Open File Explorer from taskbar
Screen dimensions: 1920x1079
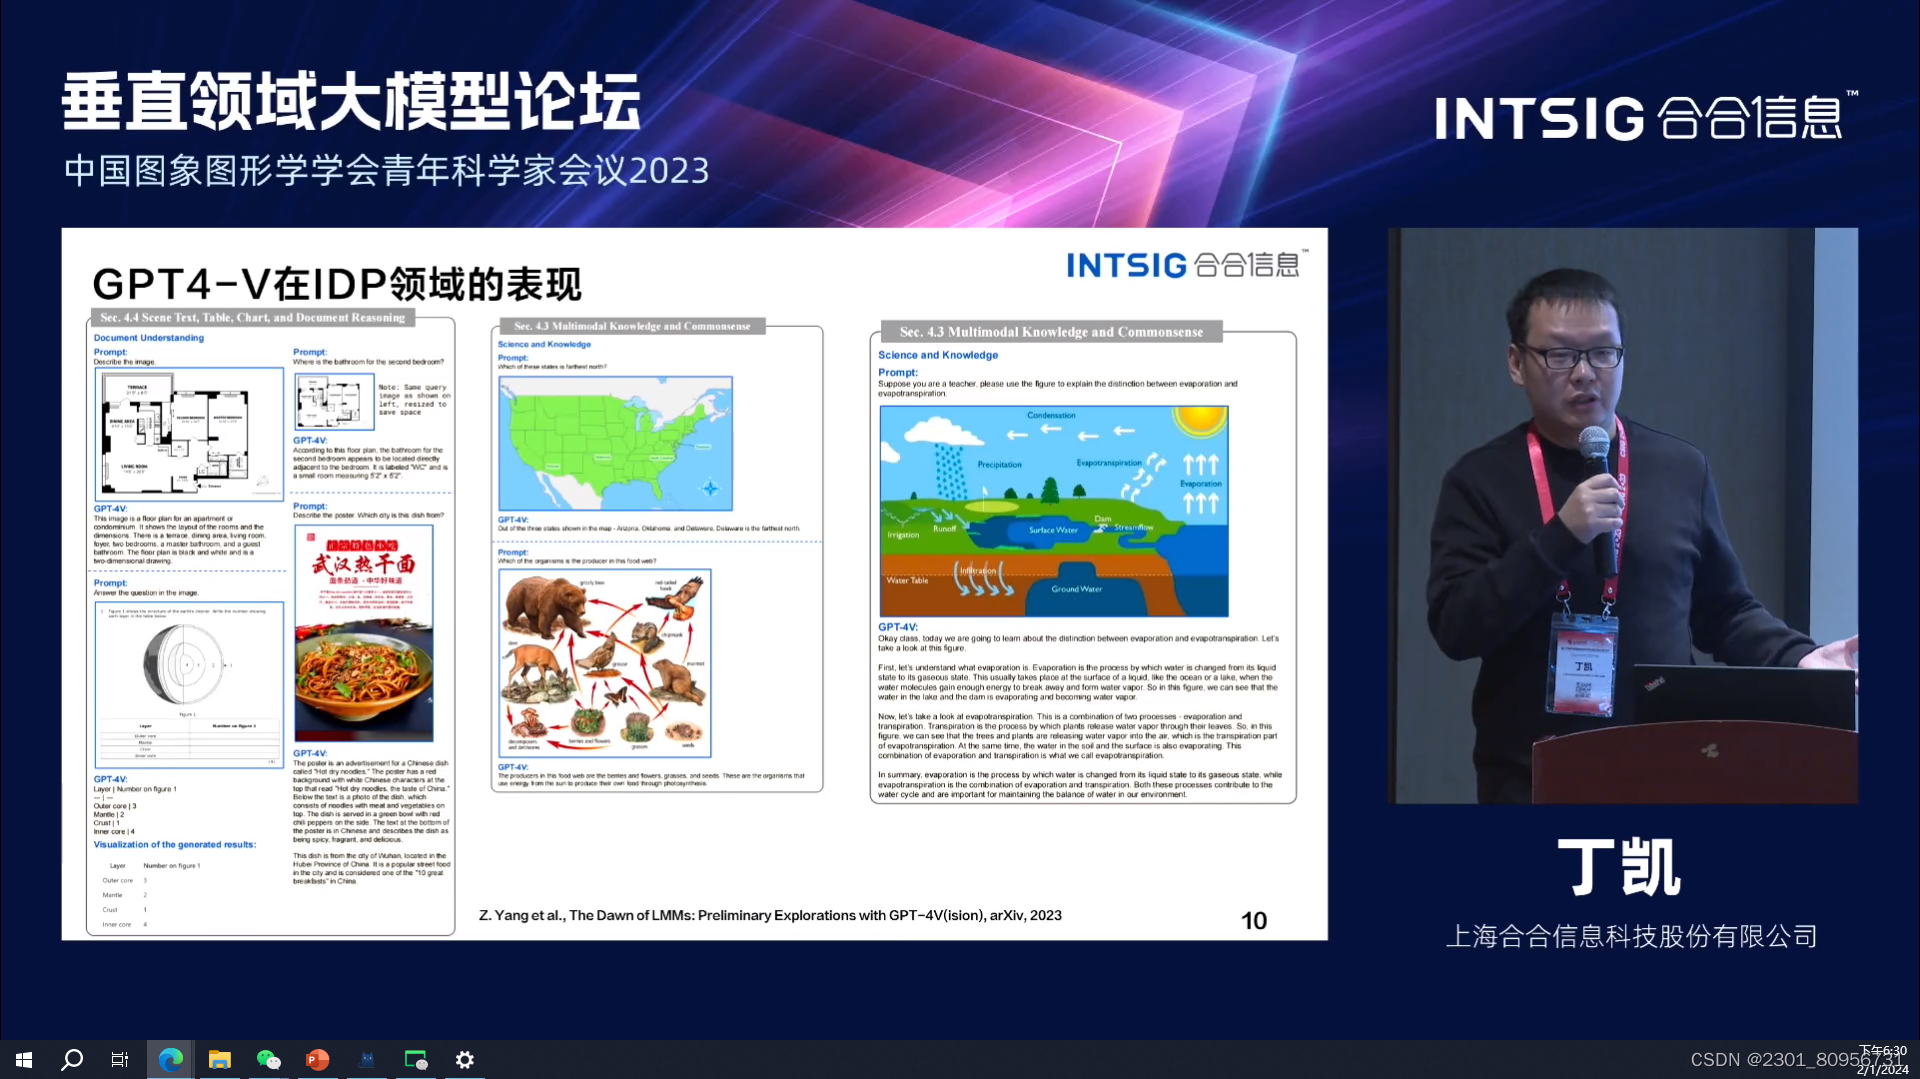point(220,1059)
